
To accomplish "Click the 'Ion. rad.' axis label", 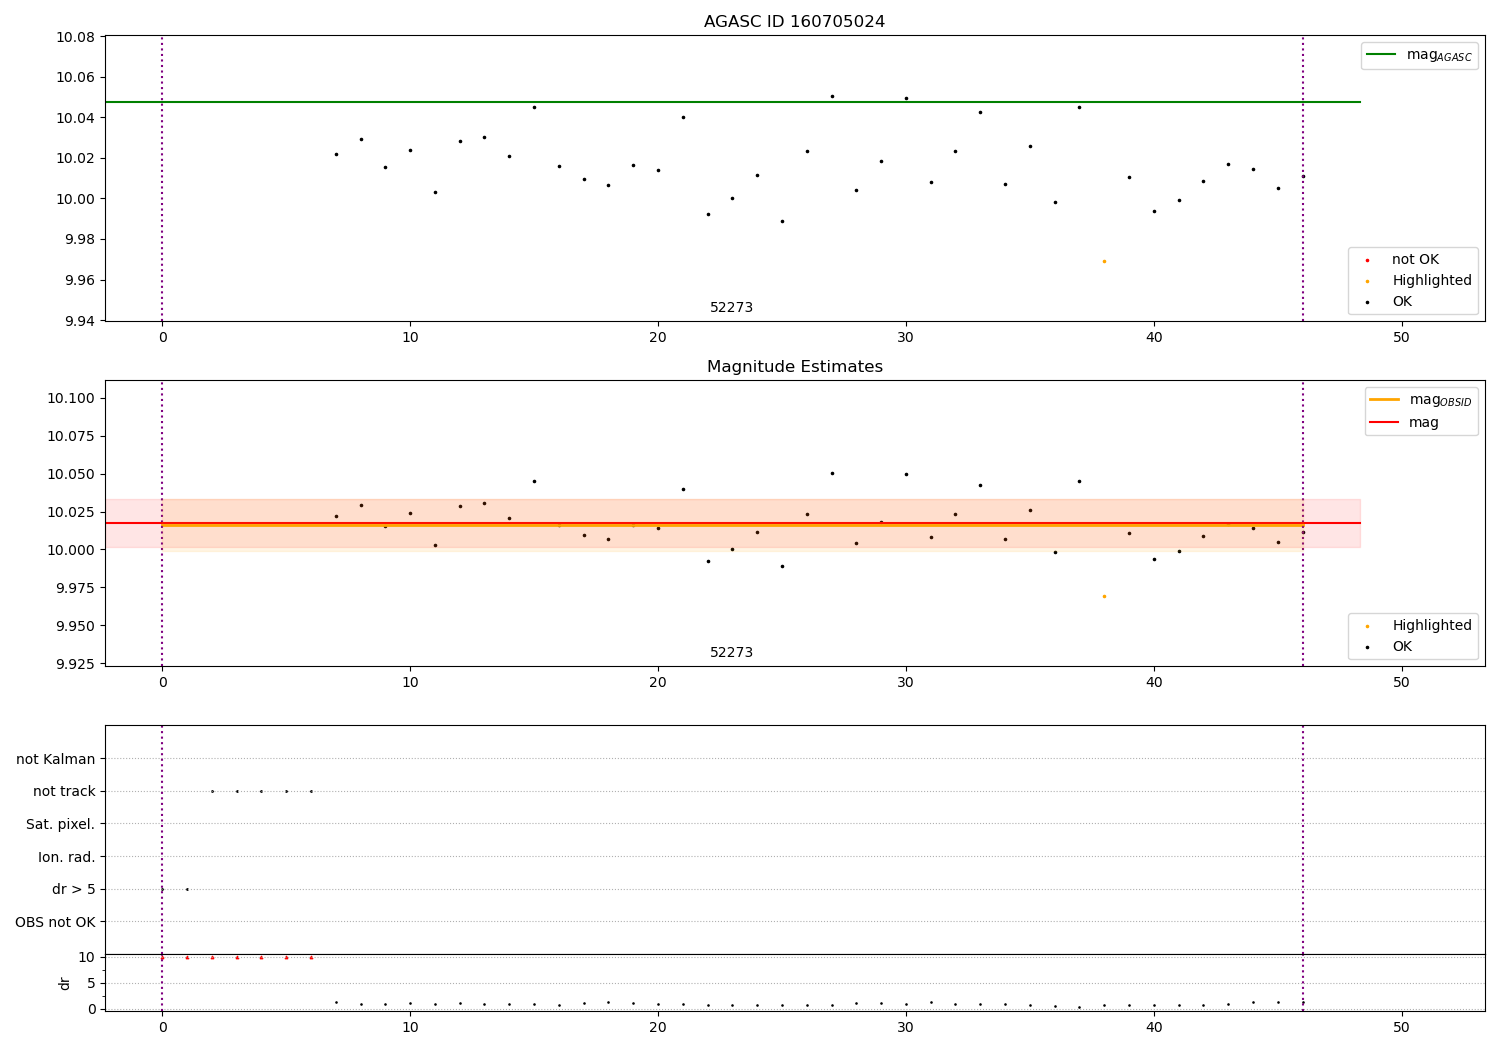I will [x=67, y=857].
